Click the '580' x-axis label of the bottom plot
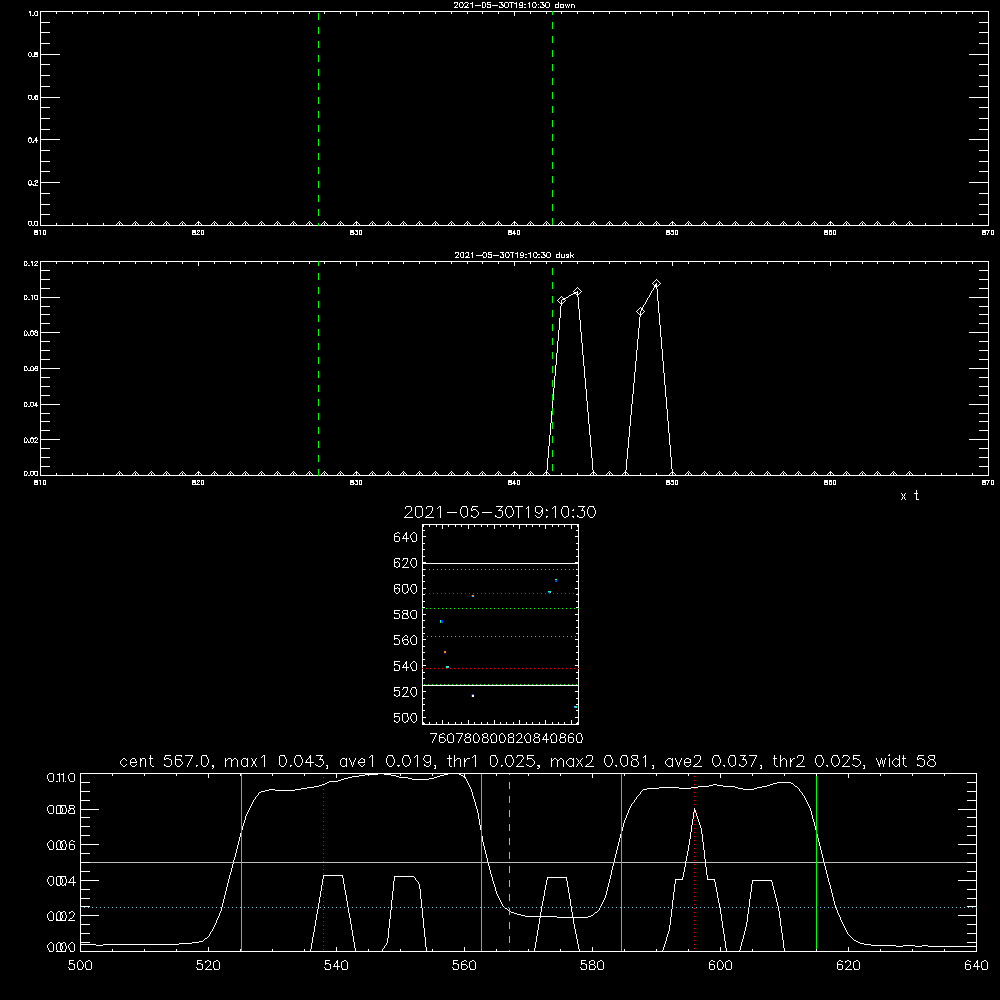1000x1000 pixels. [592, 966]
